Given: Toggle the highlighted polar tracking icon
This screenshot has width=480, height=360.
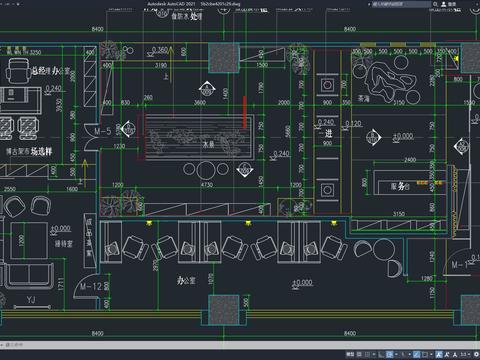Looking at the screenshot, I should [x=390, y=354].
